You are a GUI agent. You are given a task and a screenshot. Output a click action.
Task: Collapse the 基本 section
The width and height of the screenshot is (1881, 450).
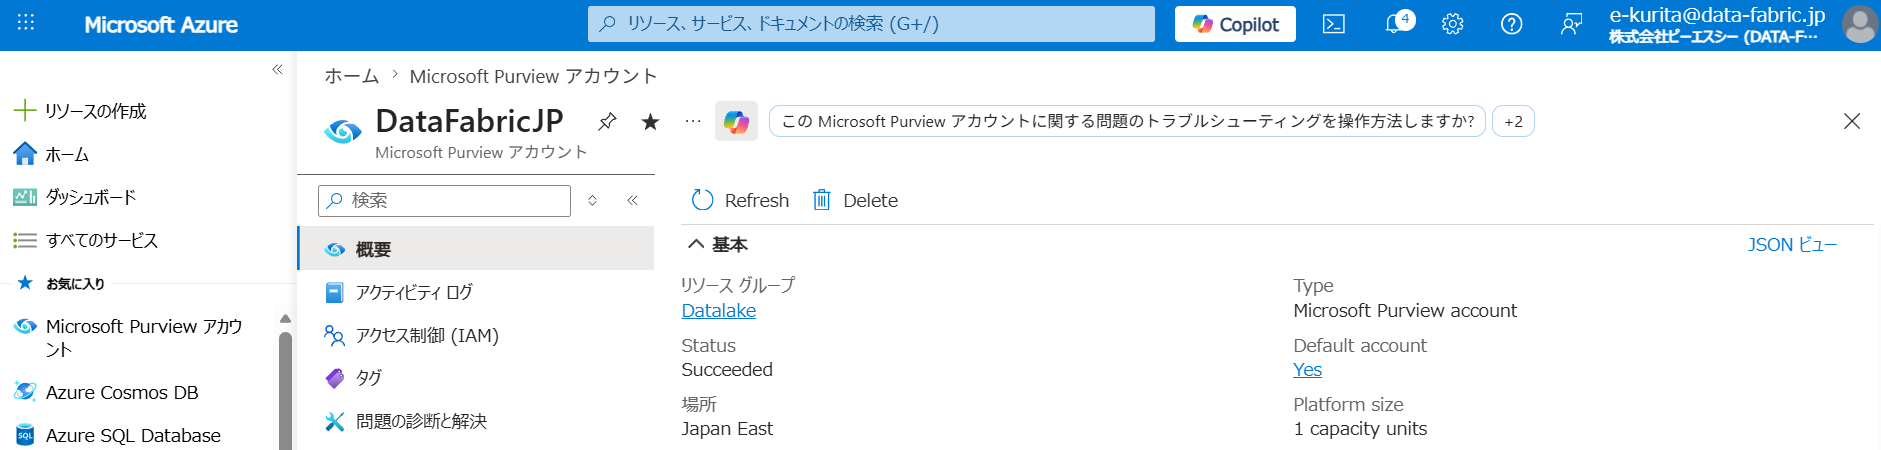[x=717, y=244]
